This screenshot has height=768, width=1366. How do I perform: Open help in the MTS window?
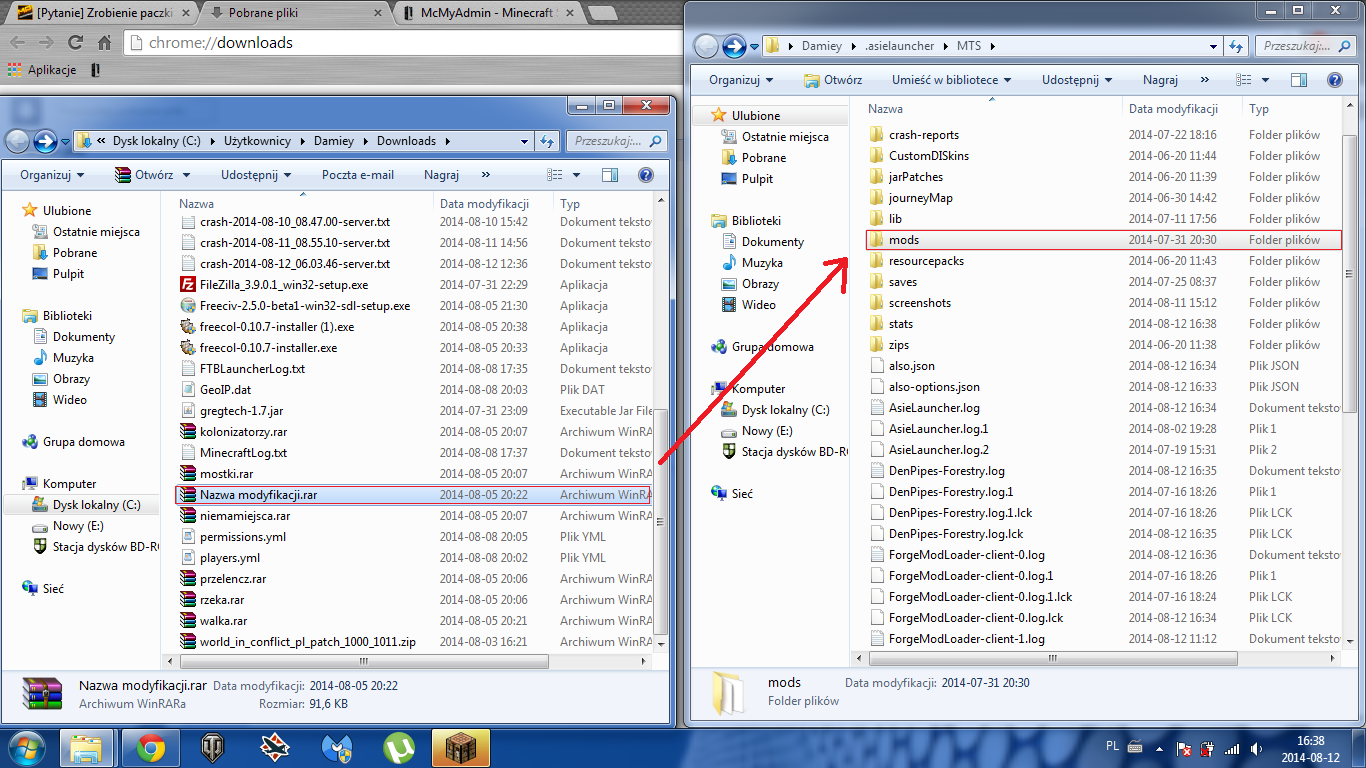click(x=1334, y=80)
